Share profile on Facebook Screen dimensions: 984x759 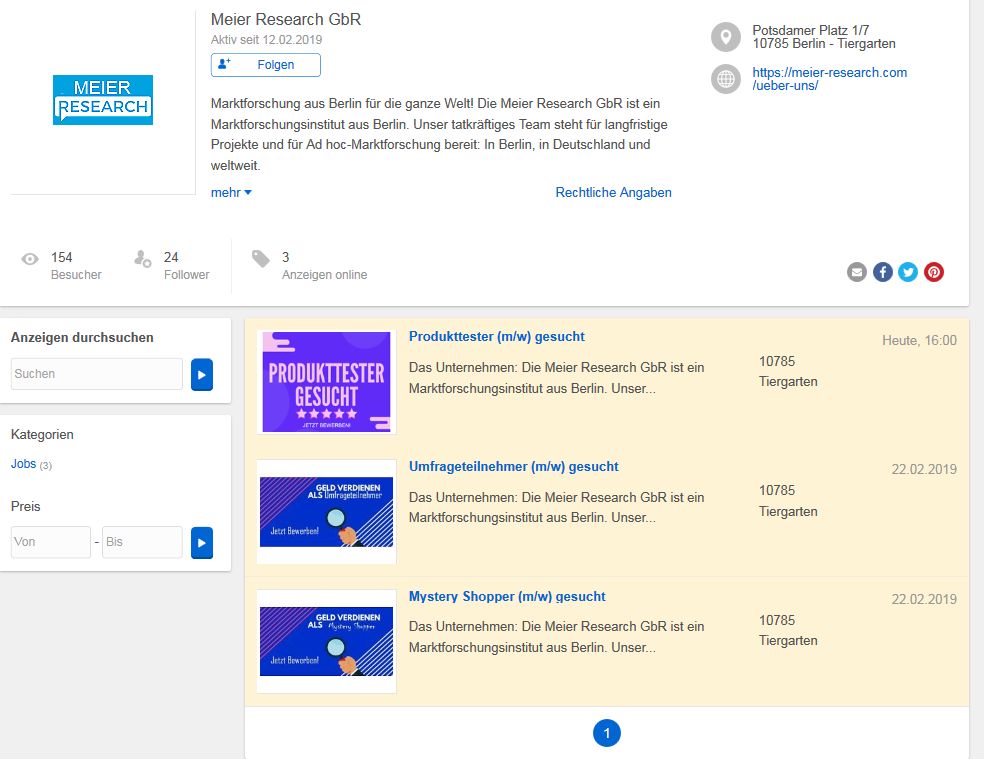tap(883, 272)
